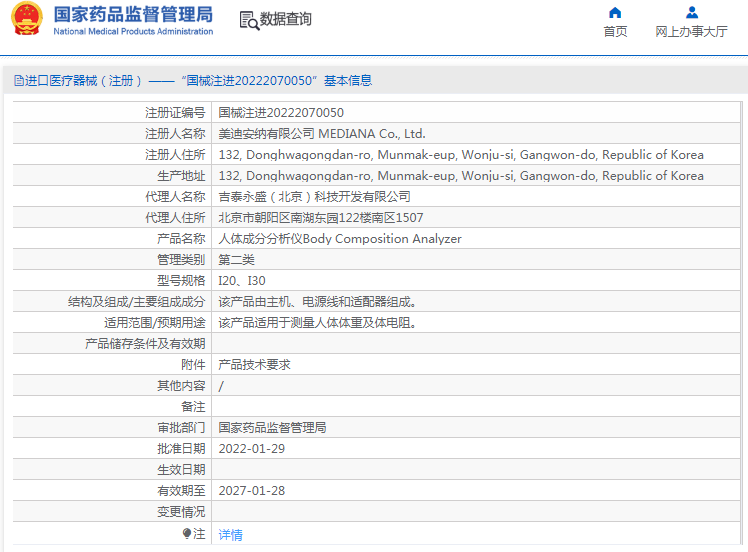Click the 国家药品监督管理局 site title

132,14
